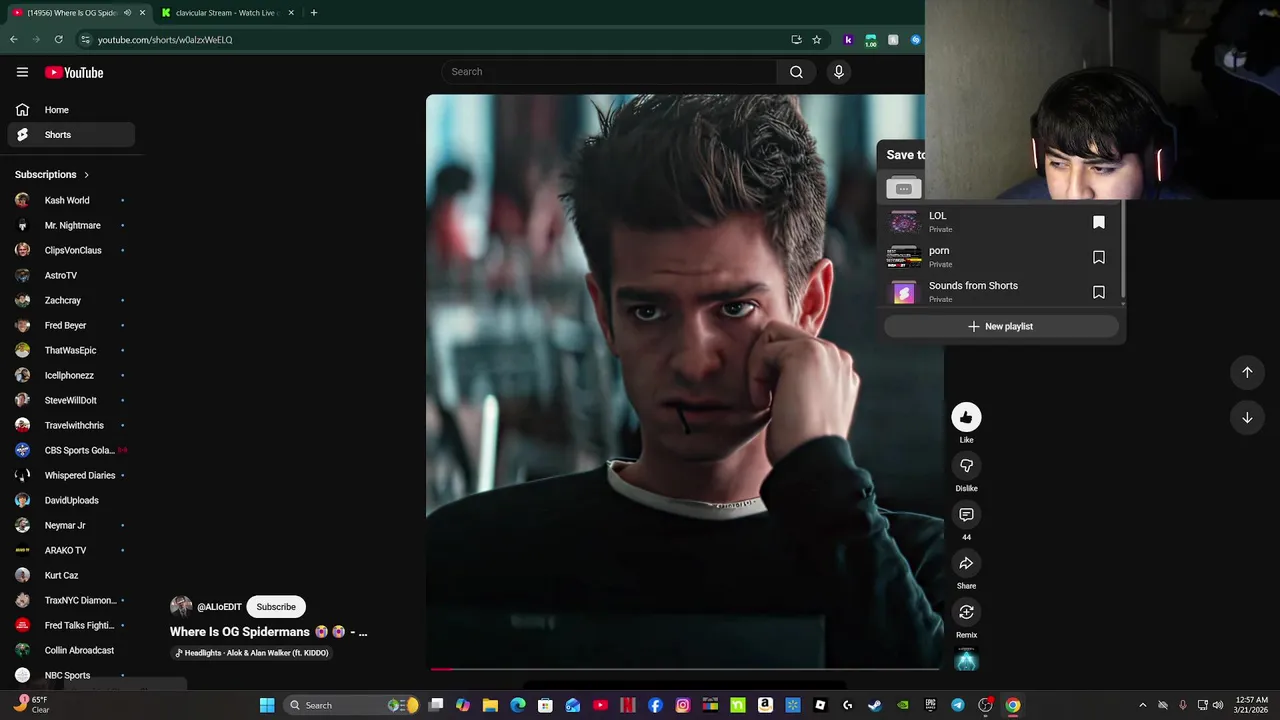
Task: Open the ClipsVonClaus subscription
Action: click(70, 250)
